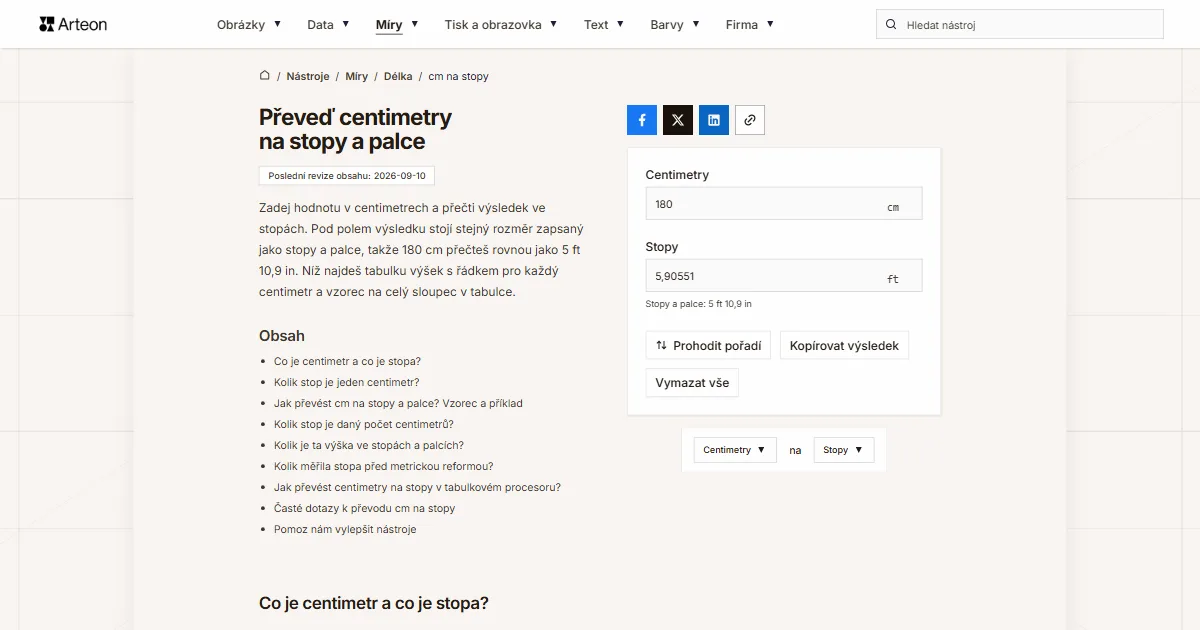
Task: Click 'Převeď centimetry na stopy a palce' heading
Action: click(x=355, y=129)
